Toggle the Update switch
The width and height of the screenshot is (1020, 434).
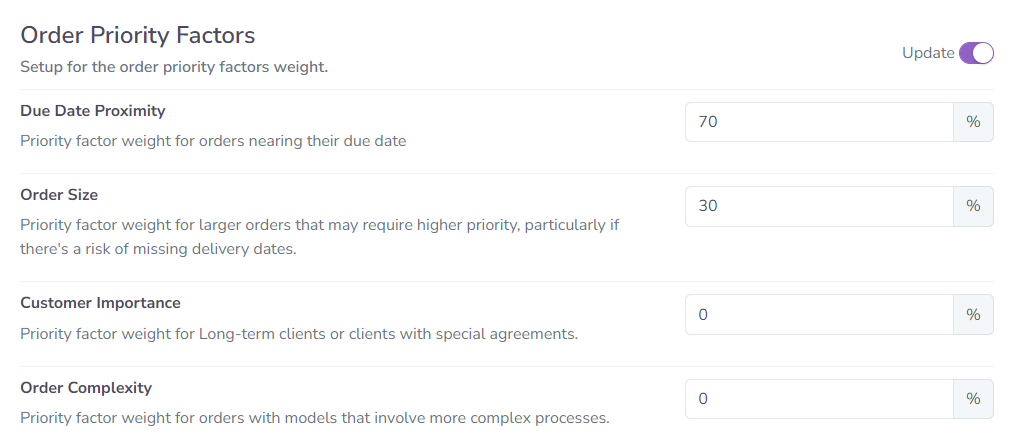click(976, 53)
